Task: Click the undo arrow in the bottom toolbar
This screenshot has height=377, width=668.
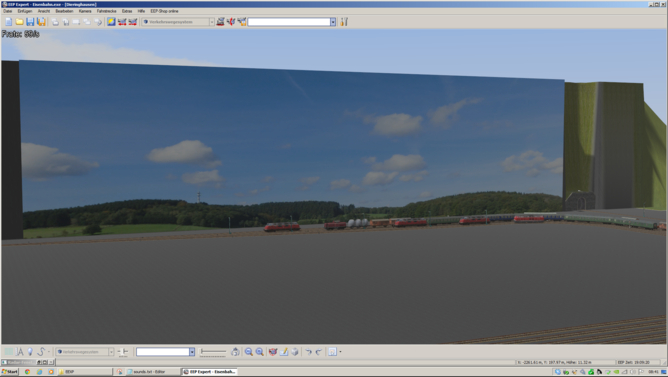Action: coord(308,352)
